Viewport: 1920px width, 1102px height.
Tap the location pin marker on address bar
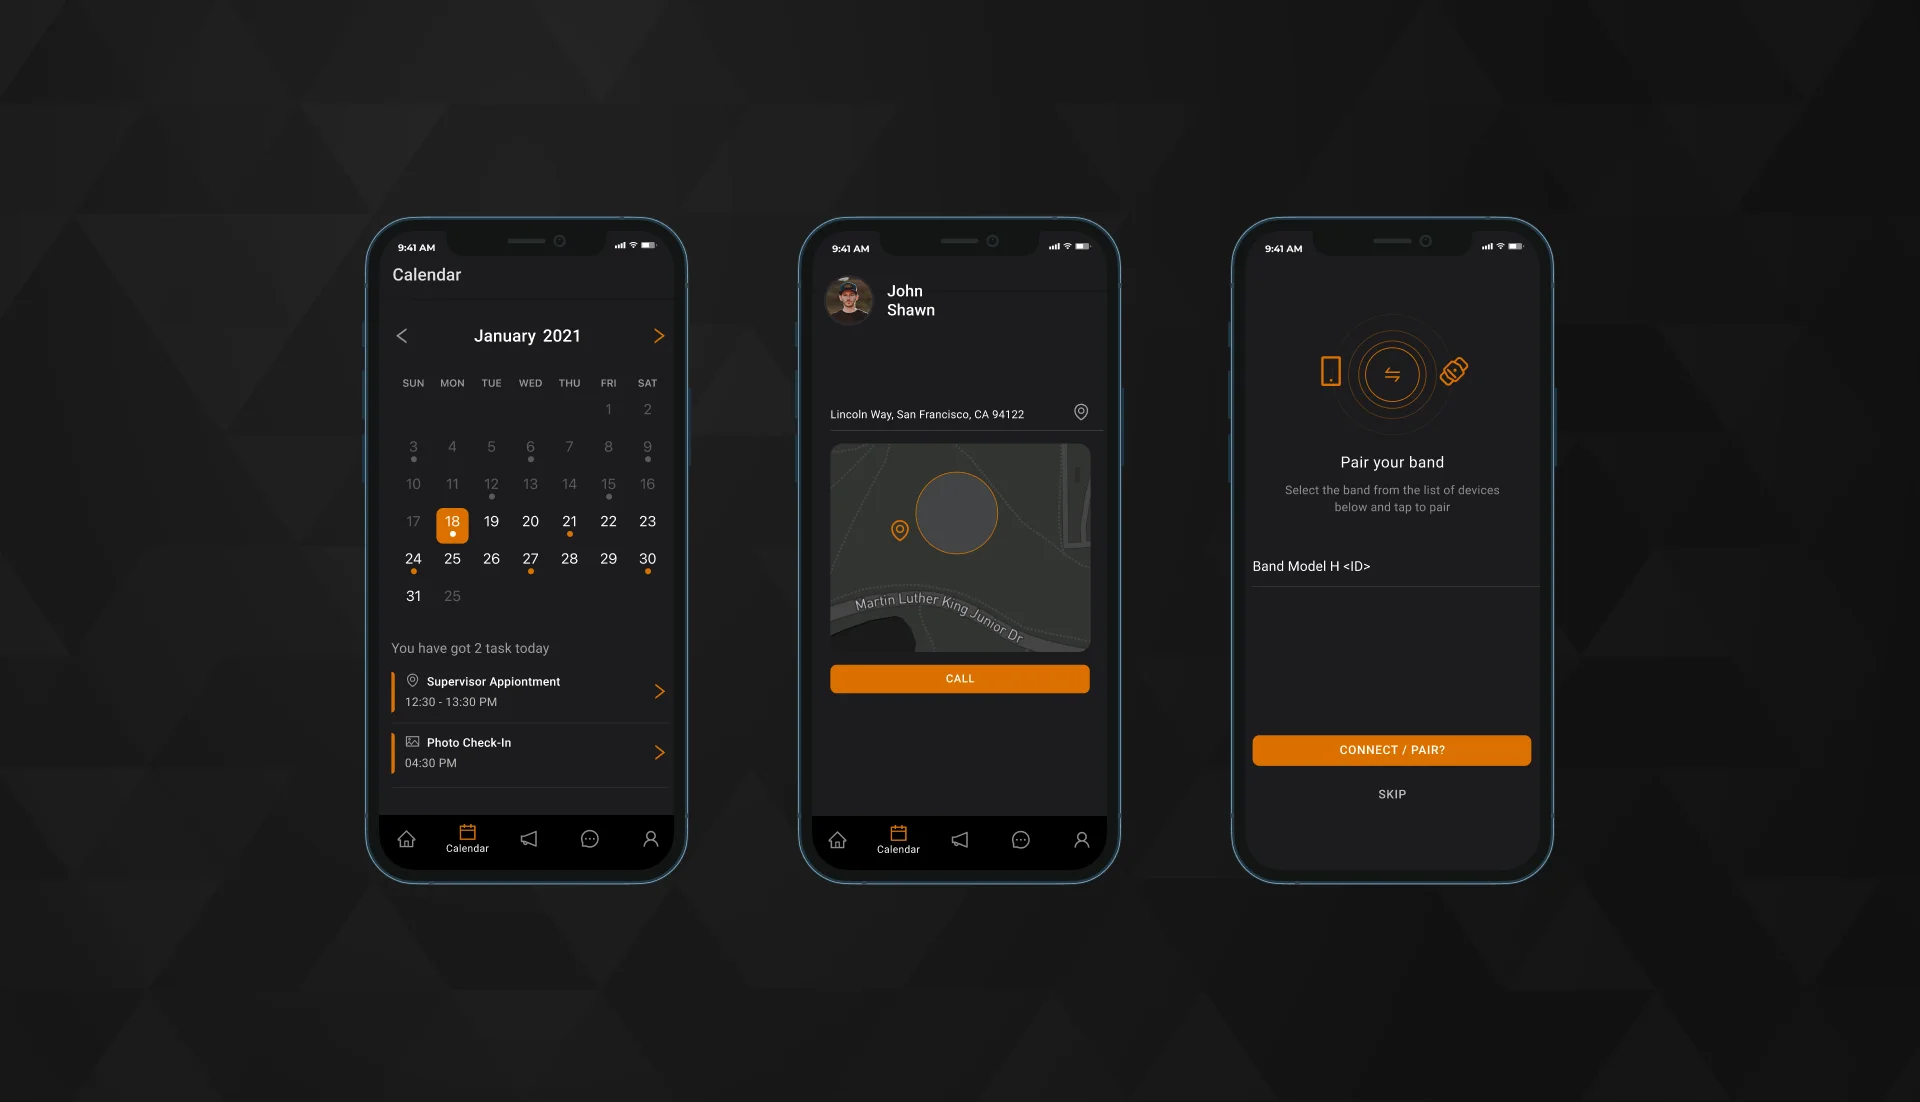coord(1080,413)
